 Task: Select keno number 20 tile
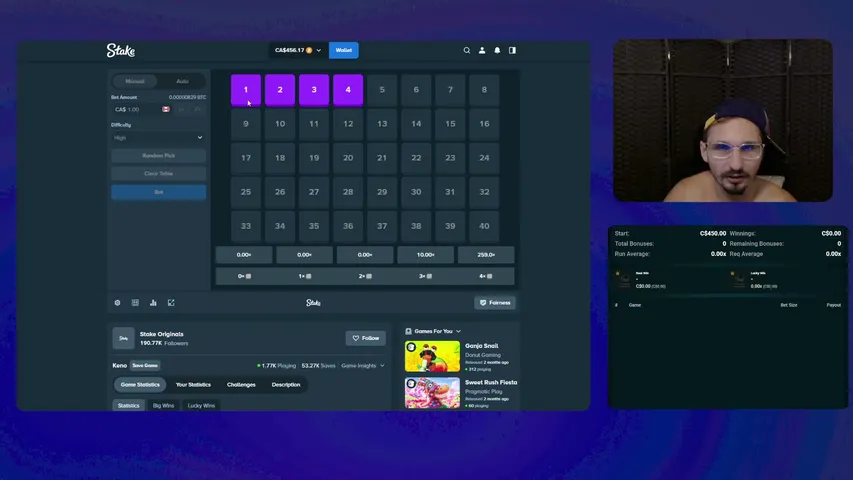click(348, 158)
